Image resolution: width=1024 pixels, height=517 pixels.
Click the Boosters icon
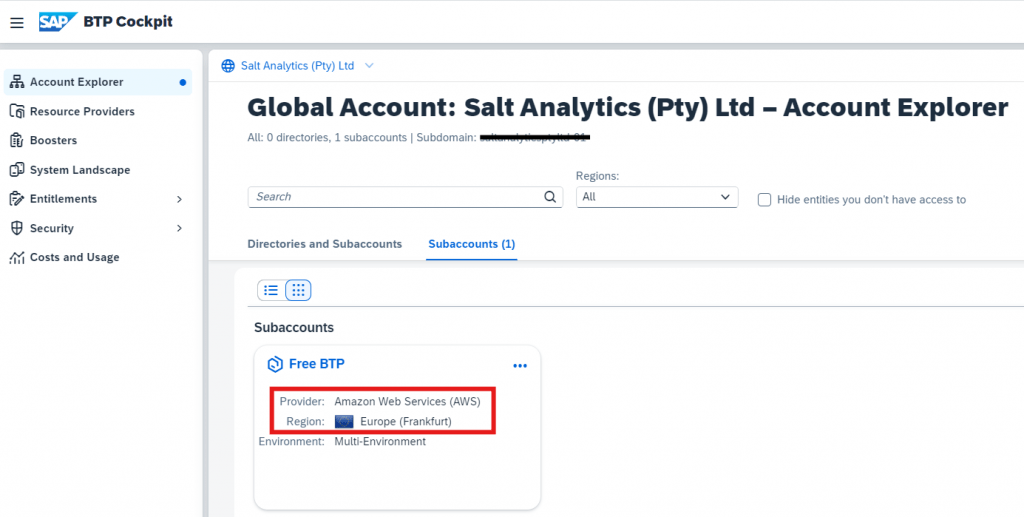point(17,140)
